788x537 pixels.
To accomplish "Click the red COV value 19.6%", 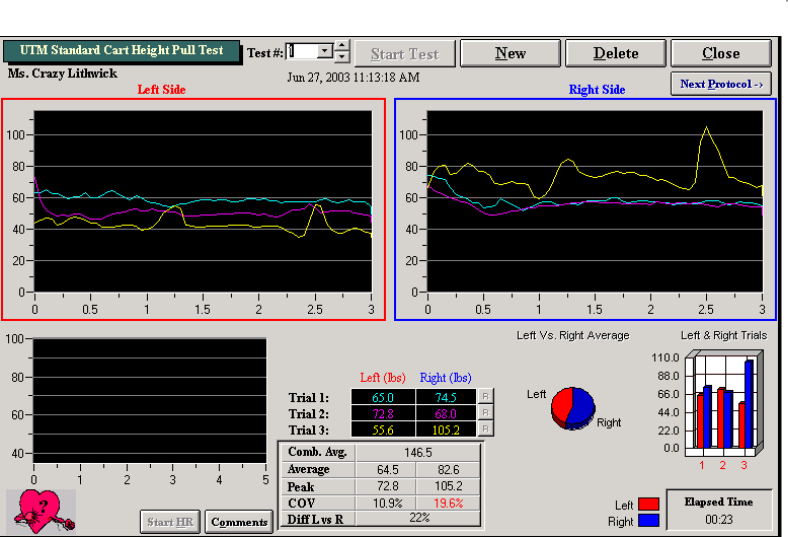I will [x=448, y=503].
